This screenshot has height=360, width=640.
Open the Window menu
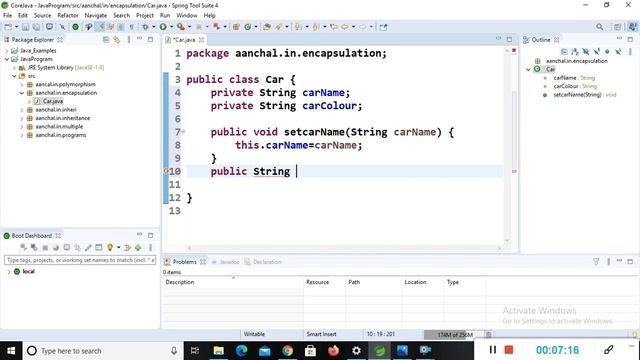coord(187,15)
